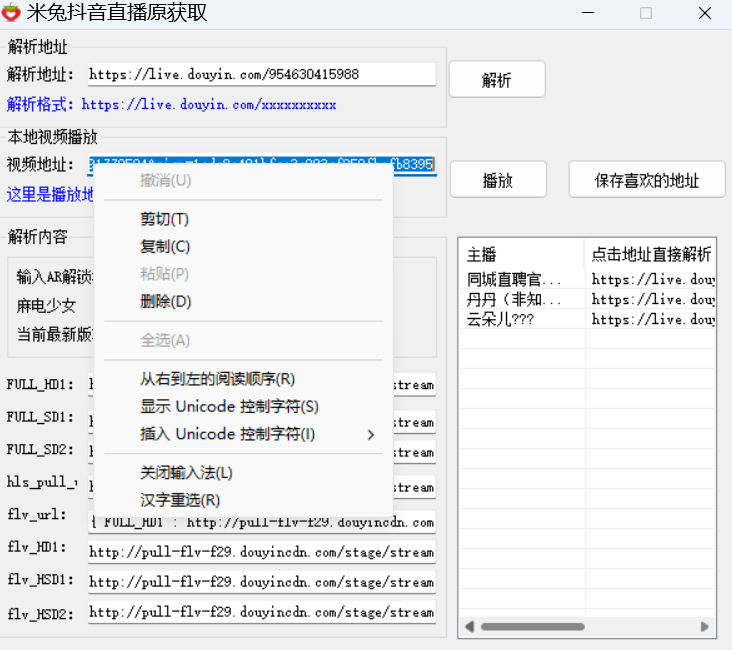Click the blue 解析格式 example URL text
Screen dimensions: 732x650
pos(209,104)
